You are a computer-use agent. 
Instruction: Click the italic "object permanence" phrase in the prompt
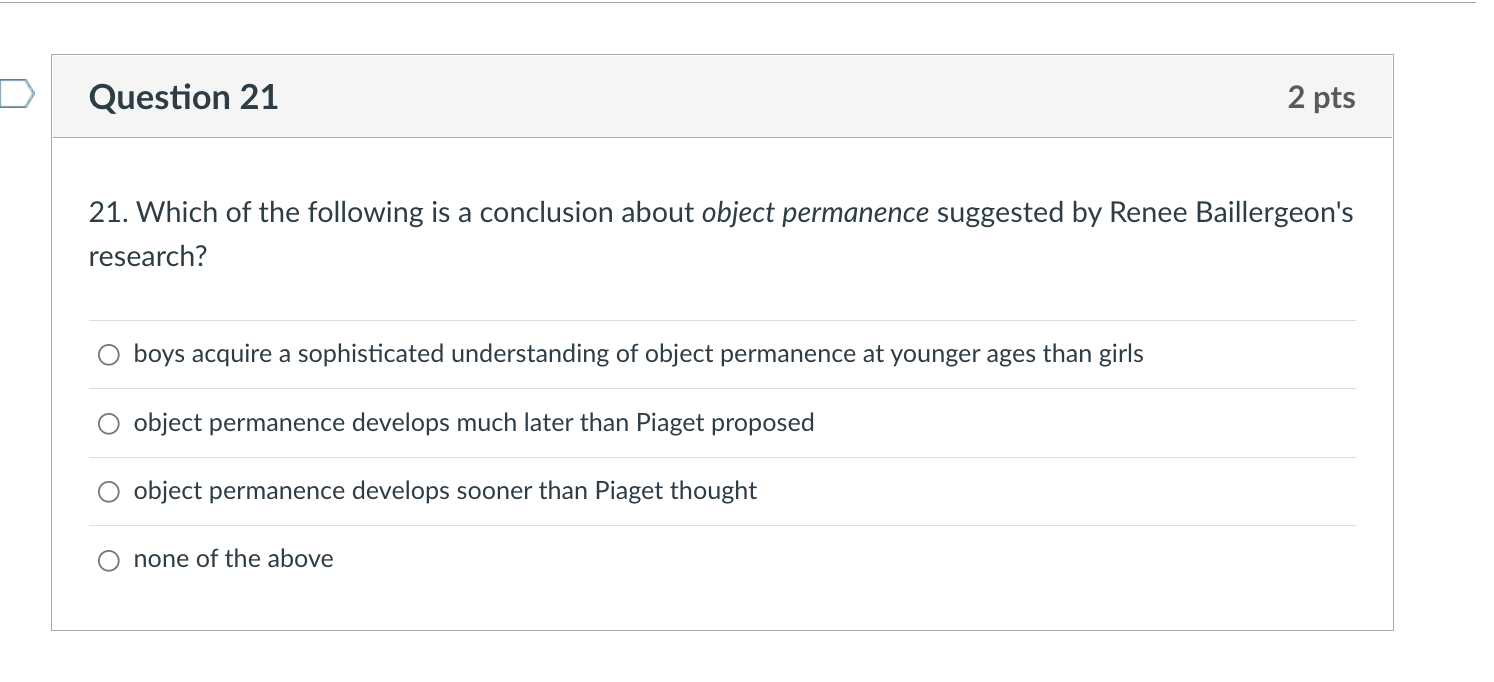815,213
